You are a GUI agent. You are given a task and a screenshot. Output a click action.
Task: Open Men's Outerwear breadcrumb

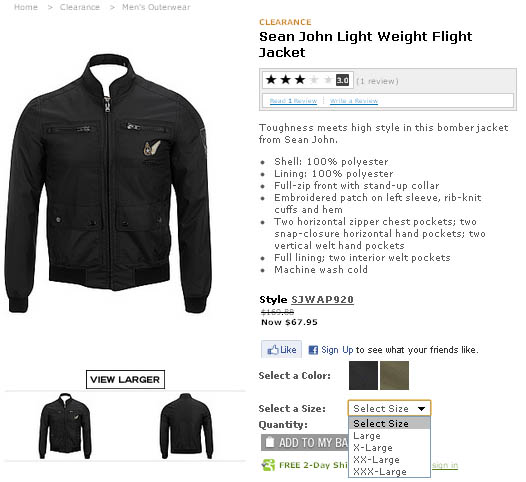(x=156, y=7)
